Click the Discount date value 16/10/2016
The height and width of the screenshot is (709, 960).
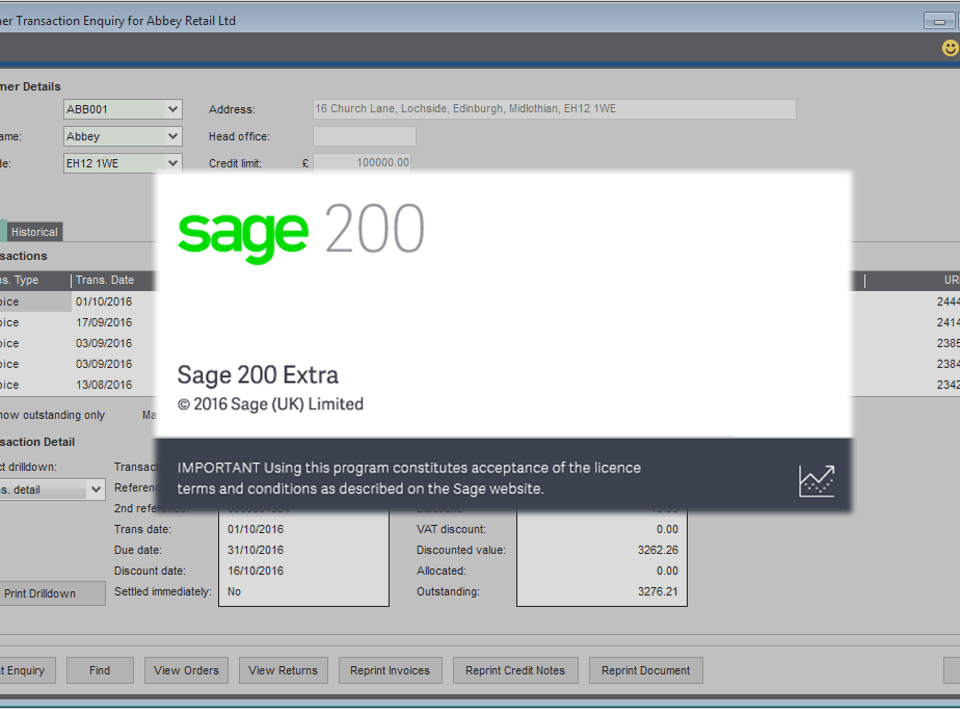[256, 571]
